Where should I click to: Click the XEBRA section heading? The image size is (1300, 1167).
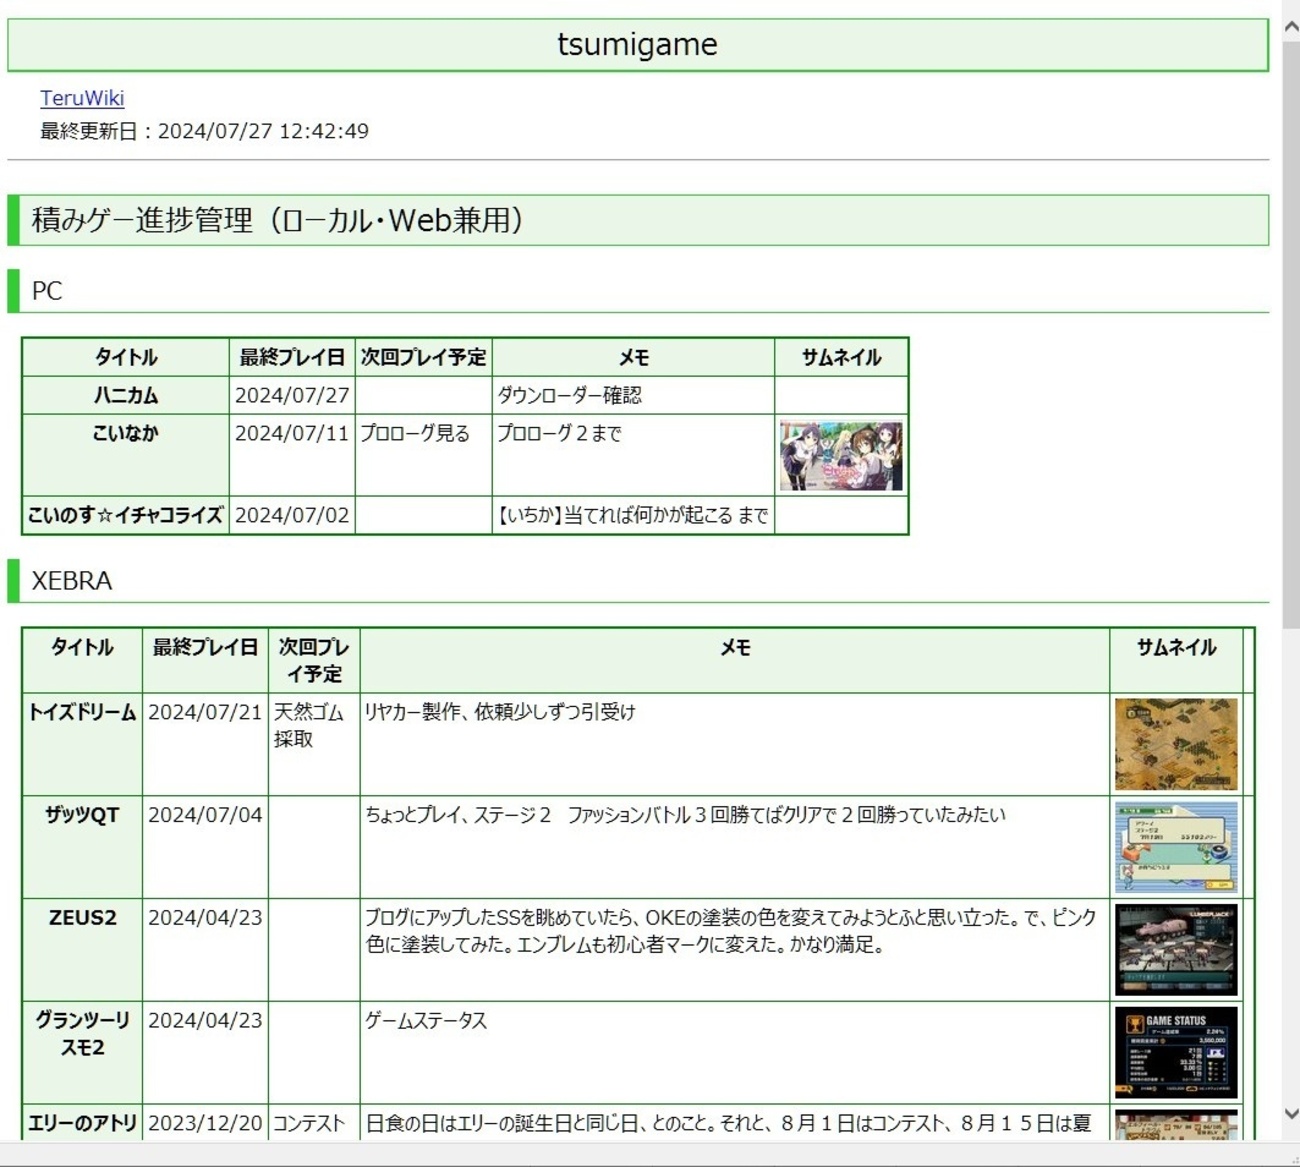[x=72, y=581]
